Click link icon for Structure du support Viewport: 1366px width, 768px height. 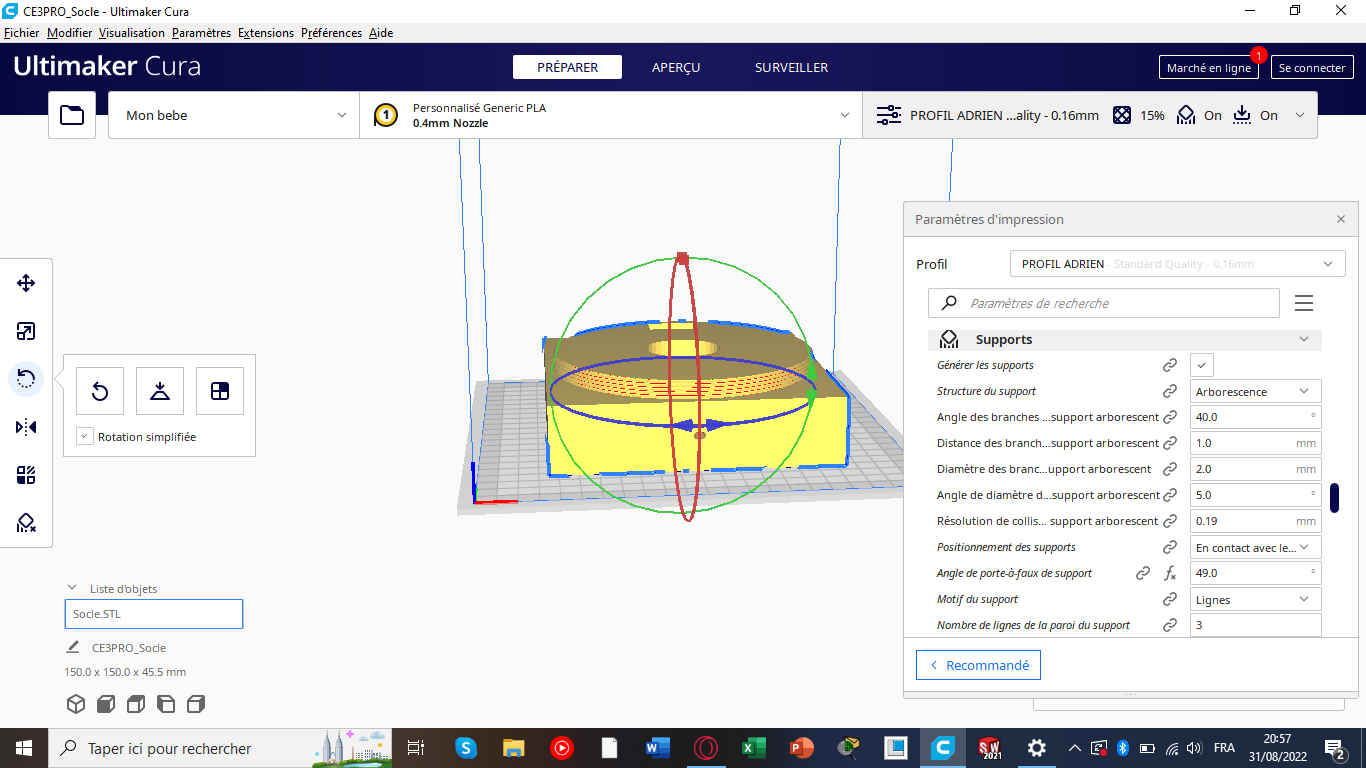click(x=1169, y=391)
